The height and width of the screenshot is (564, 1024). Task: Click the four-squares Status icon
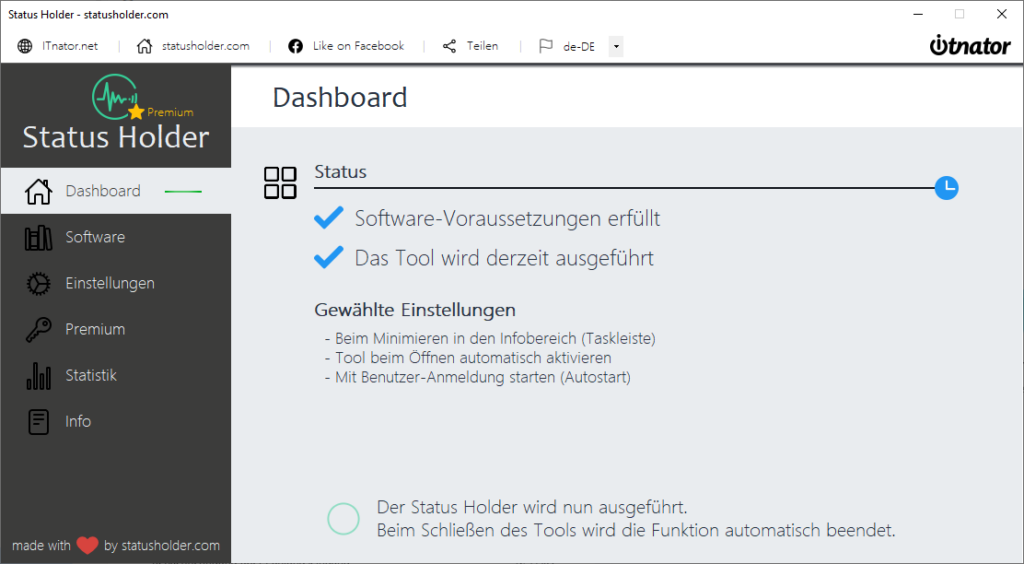280,182
